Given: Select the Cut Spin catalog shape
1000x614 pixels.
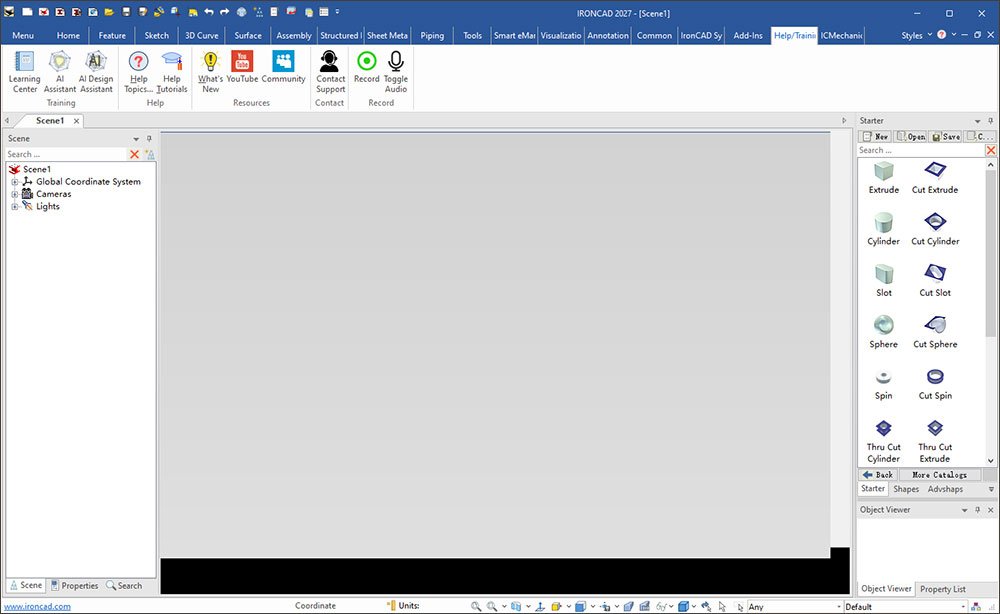Looking at the screenshot, I should (x=935, y=384).
